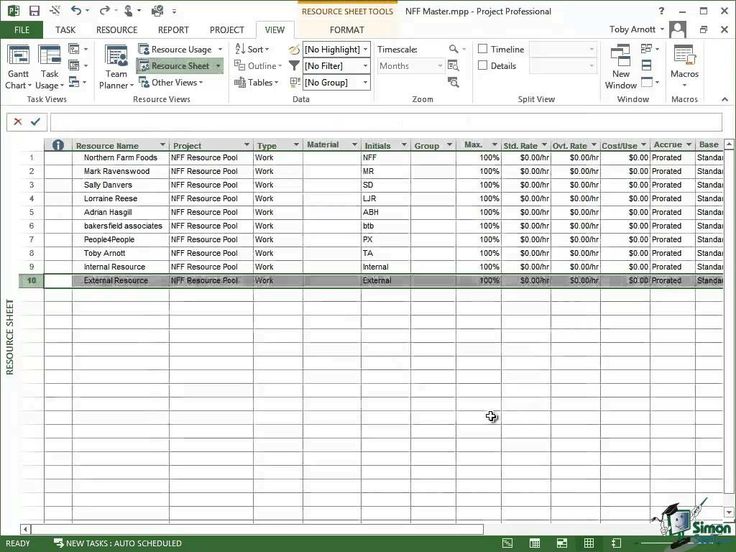Switch to Resource Sheet view in status bar
This screenshot has height=552, width=736.
[589, 543]
